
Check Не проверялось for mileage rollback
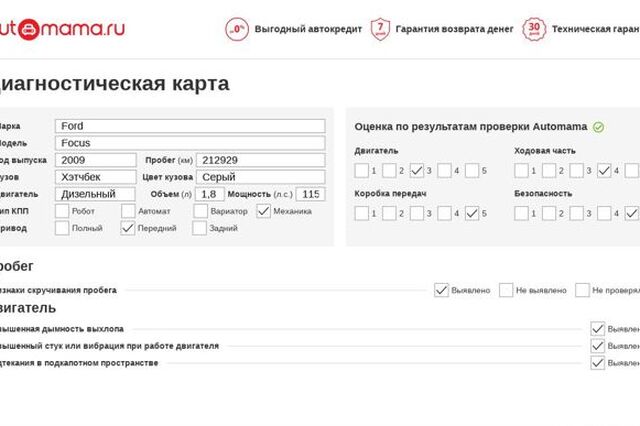pyautogui.click(x=582, y=290)
